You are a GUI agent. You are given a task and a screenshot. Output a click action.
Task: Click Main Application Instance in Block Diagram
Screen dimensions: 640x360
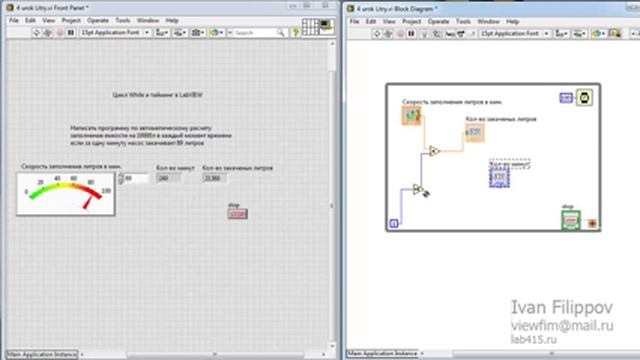click(x=382, y=353)
